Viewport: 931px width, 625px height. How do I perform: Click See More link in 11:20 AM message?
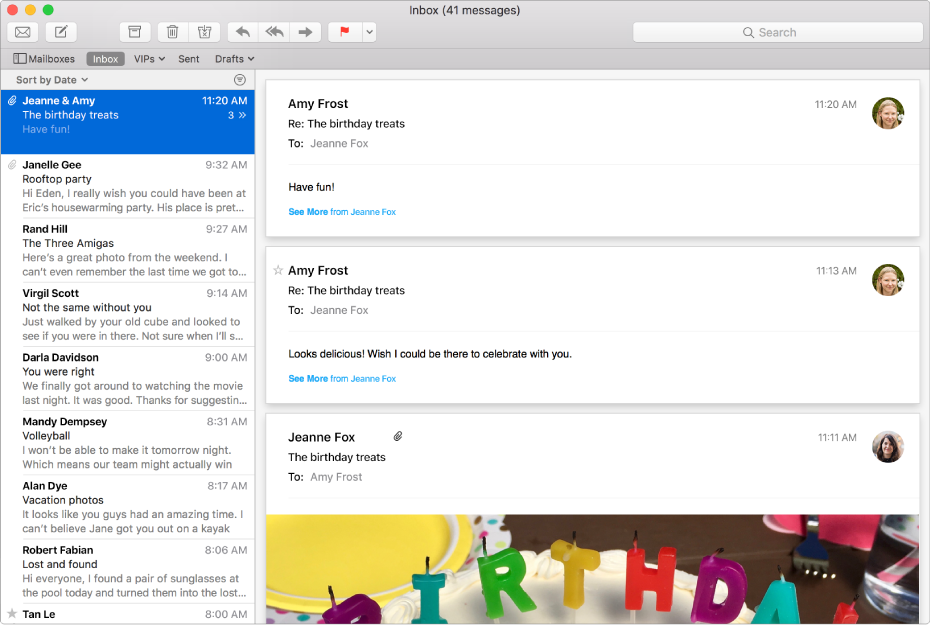coord(342,212)
